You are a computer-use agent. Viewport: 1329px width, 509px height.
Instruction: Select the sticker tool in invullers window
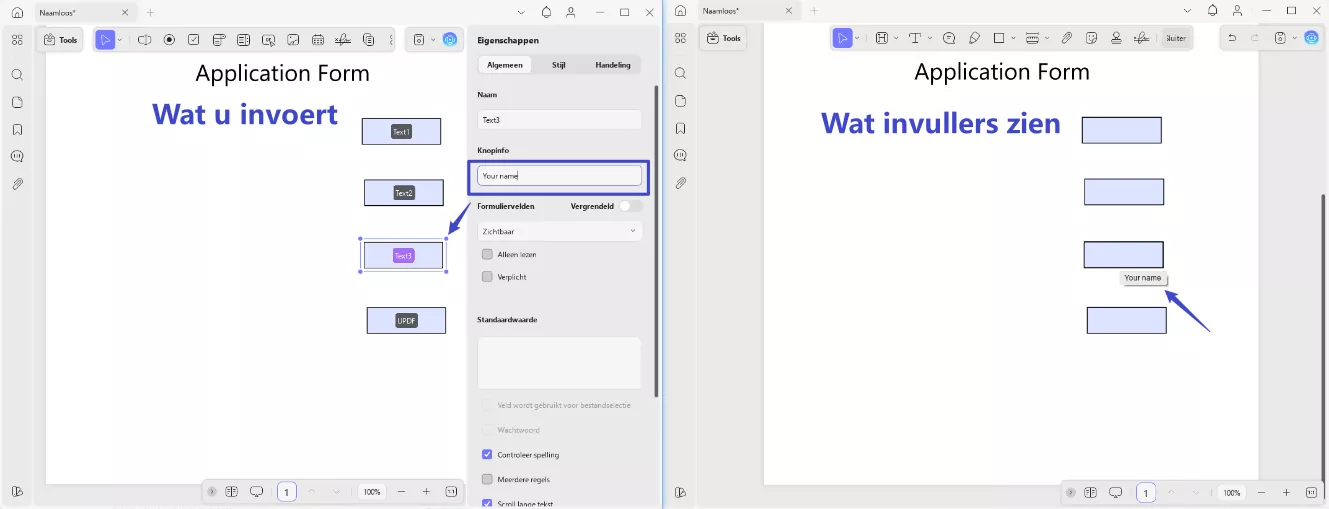tap(1091, 38)
